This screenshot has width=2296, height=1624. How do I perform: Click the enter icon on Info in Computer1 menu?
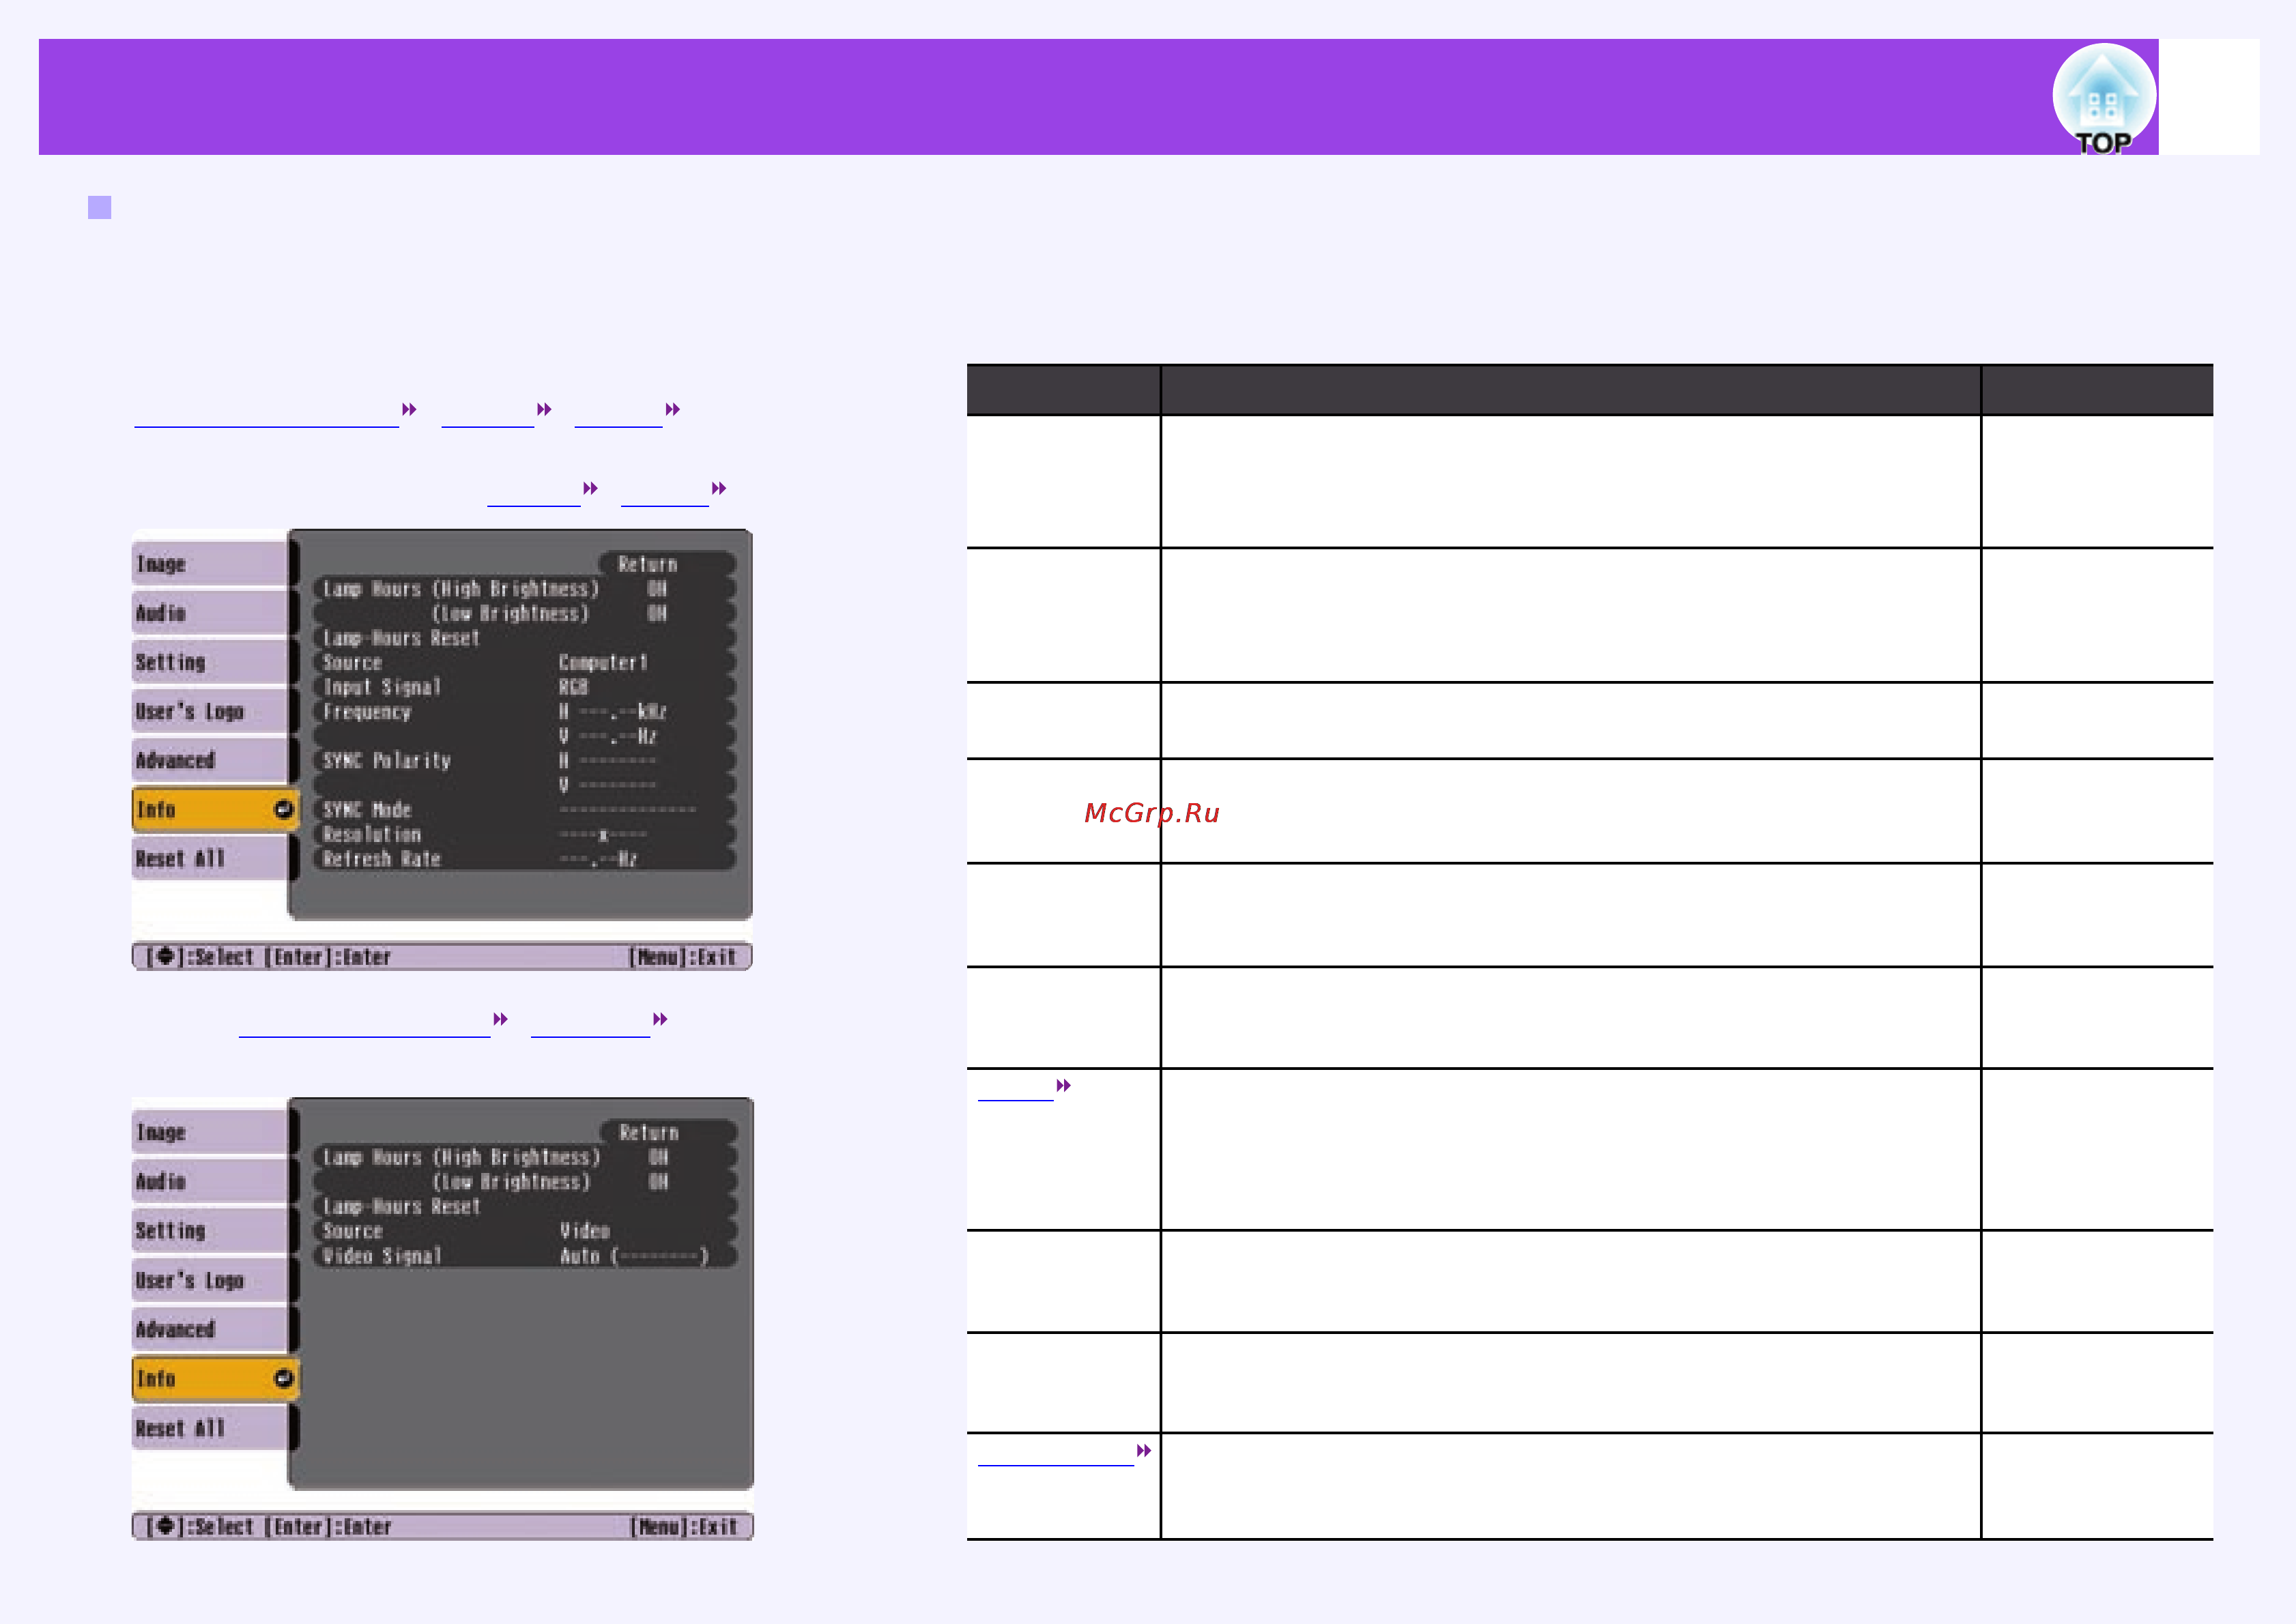(284, 809)
